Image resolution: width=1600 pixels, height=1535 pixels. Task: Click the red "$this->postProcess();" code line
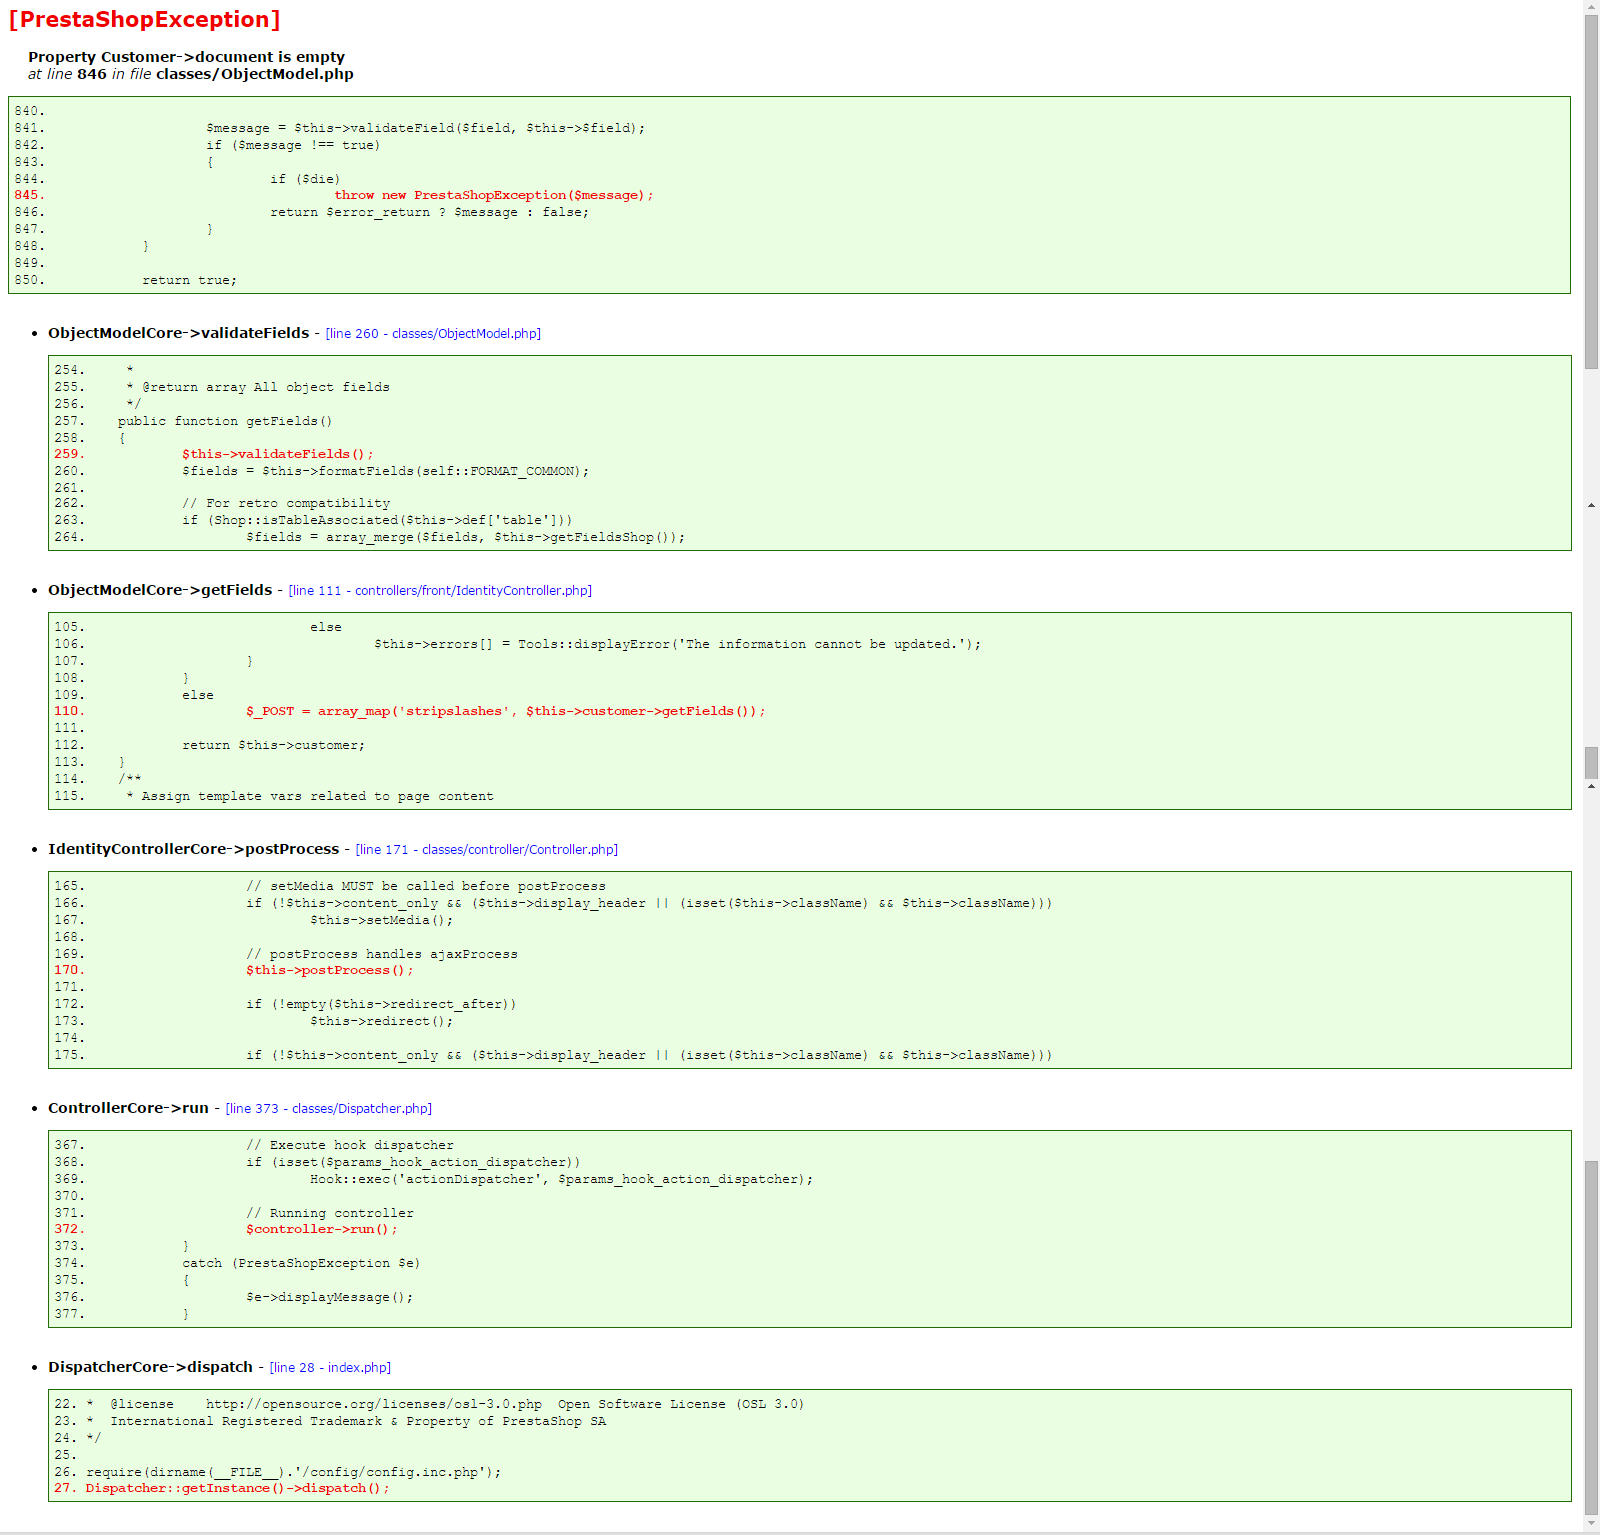tap(330, 971)
